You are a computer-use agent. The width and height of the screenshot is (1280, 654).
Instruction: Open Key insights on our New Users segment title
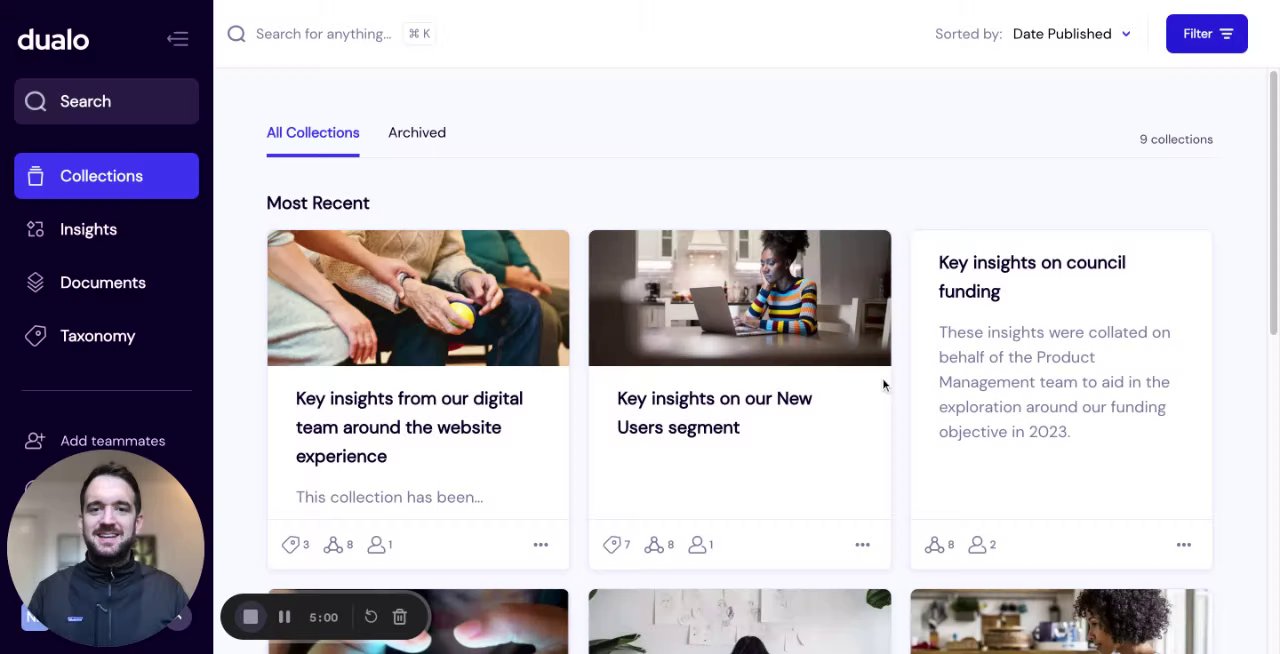point(714,413)
